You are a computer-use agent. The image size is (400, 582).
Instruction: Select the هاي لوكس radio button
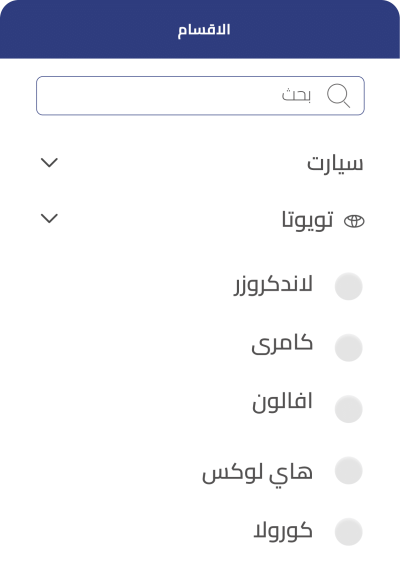click(348, 471)
